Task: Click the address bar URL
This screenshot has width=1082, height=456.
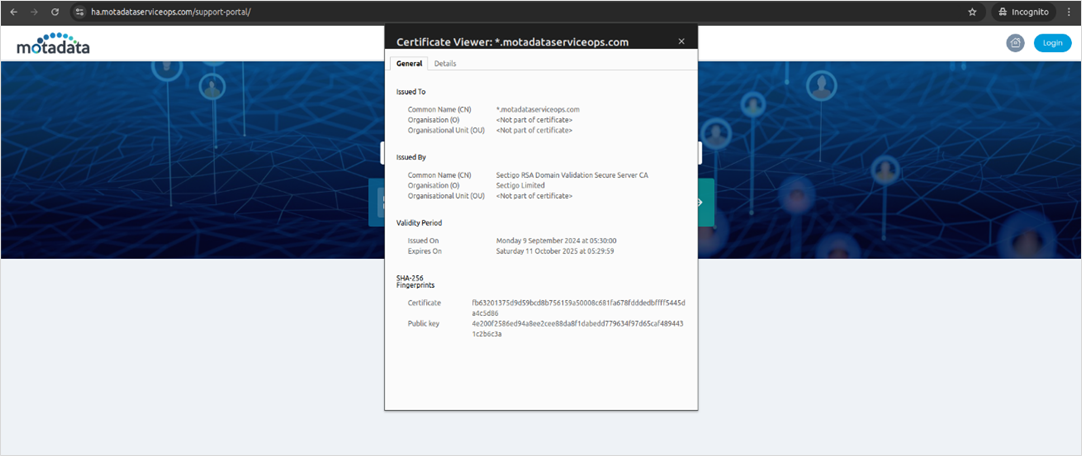Action: (x=170, y=12)
